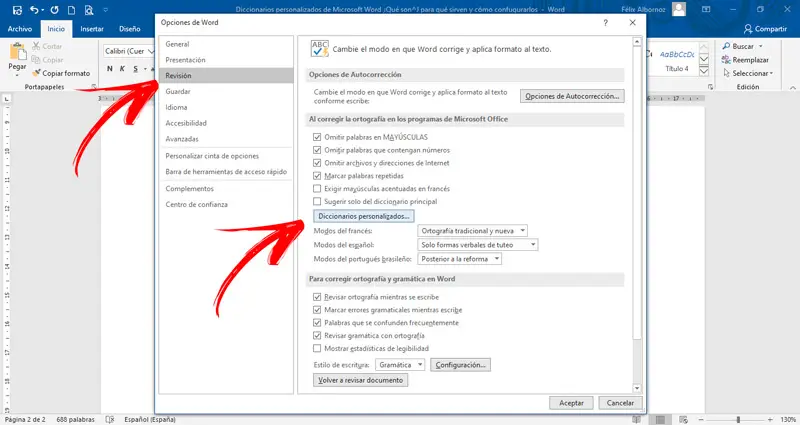This screenshot has width=800, height=425.
Task: Click the Cortar scissors icon
Action: (x=36, y=46)
